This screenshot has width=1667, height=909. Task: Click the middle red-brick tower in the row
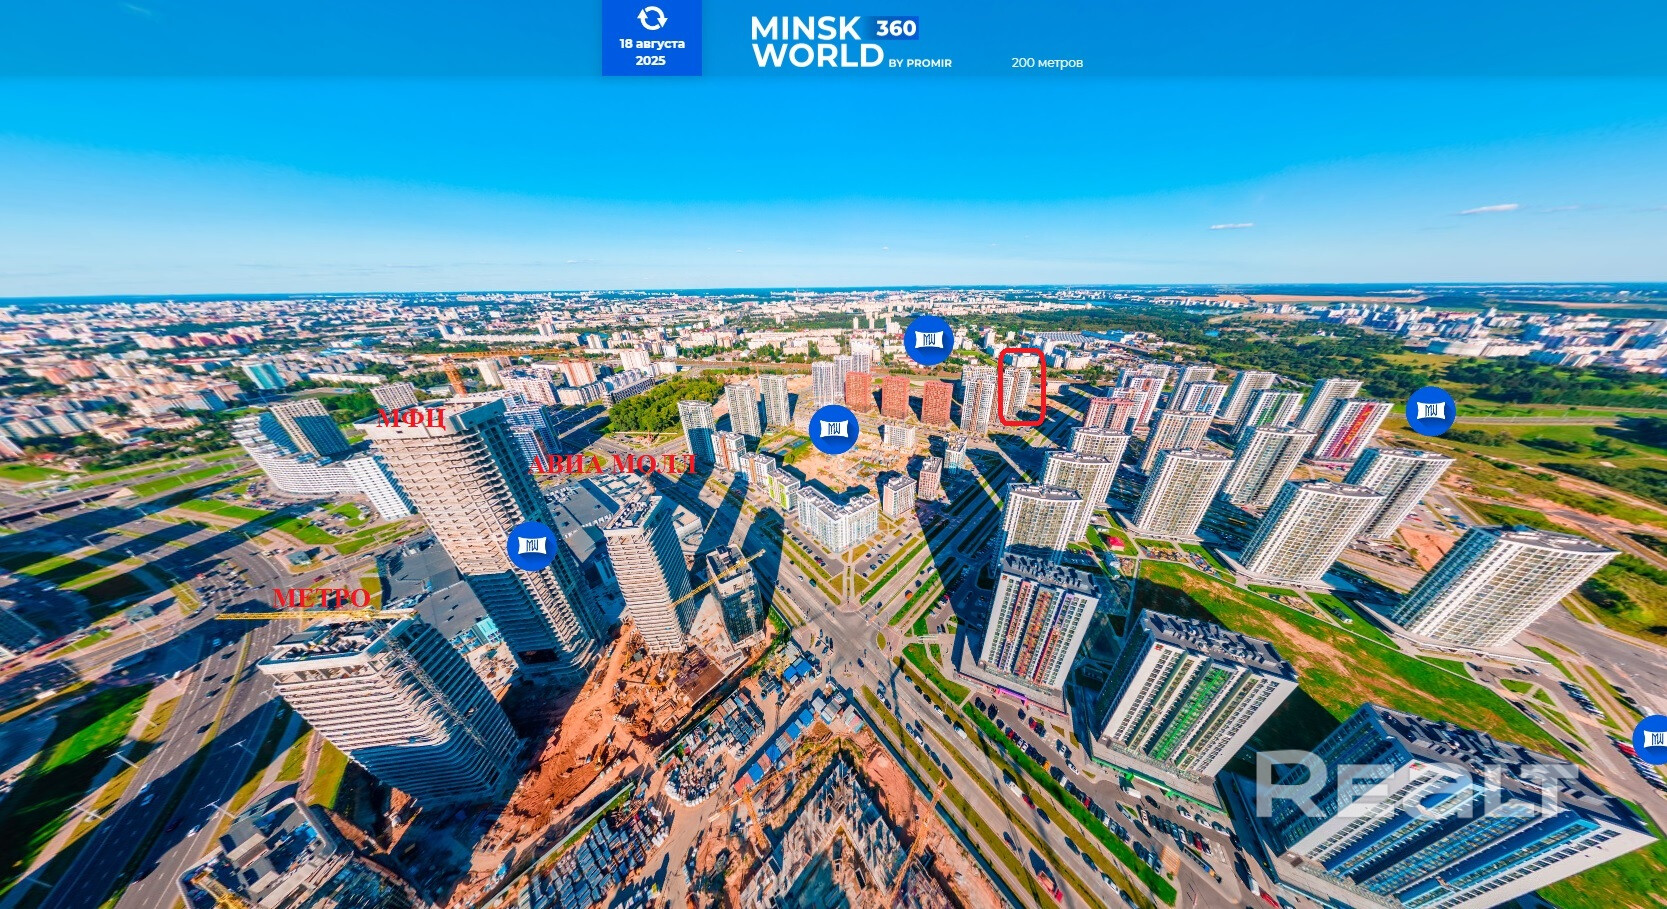(x=895, y=396)
